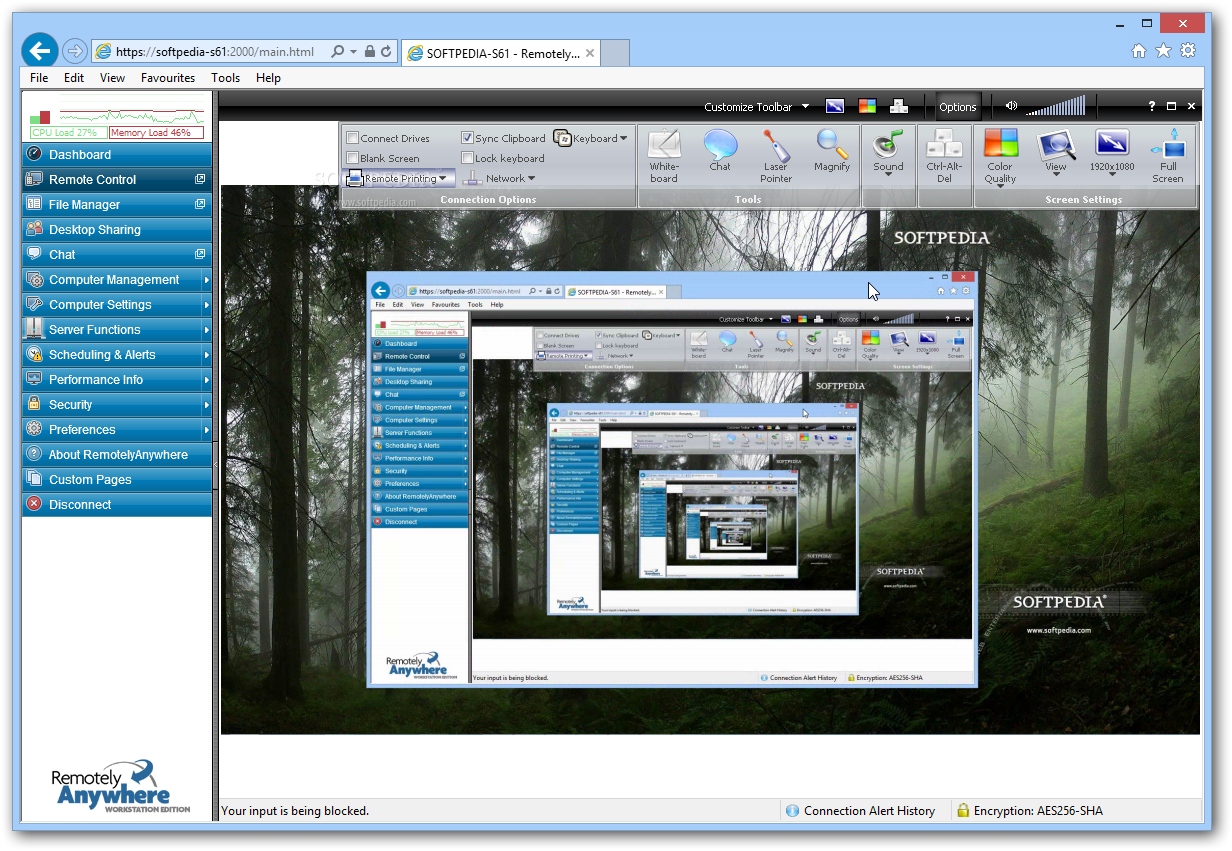Viewport: 1232px width, 851px height.
Task: Enable the Blank Screen checkbox
Action: (352, 158)
